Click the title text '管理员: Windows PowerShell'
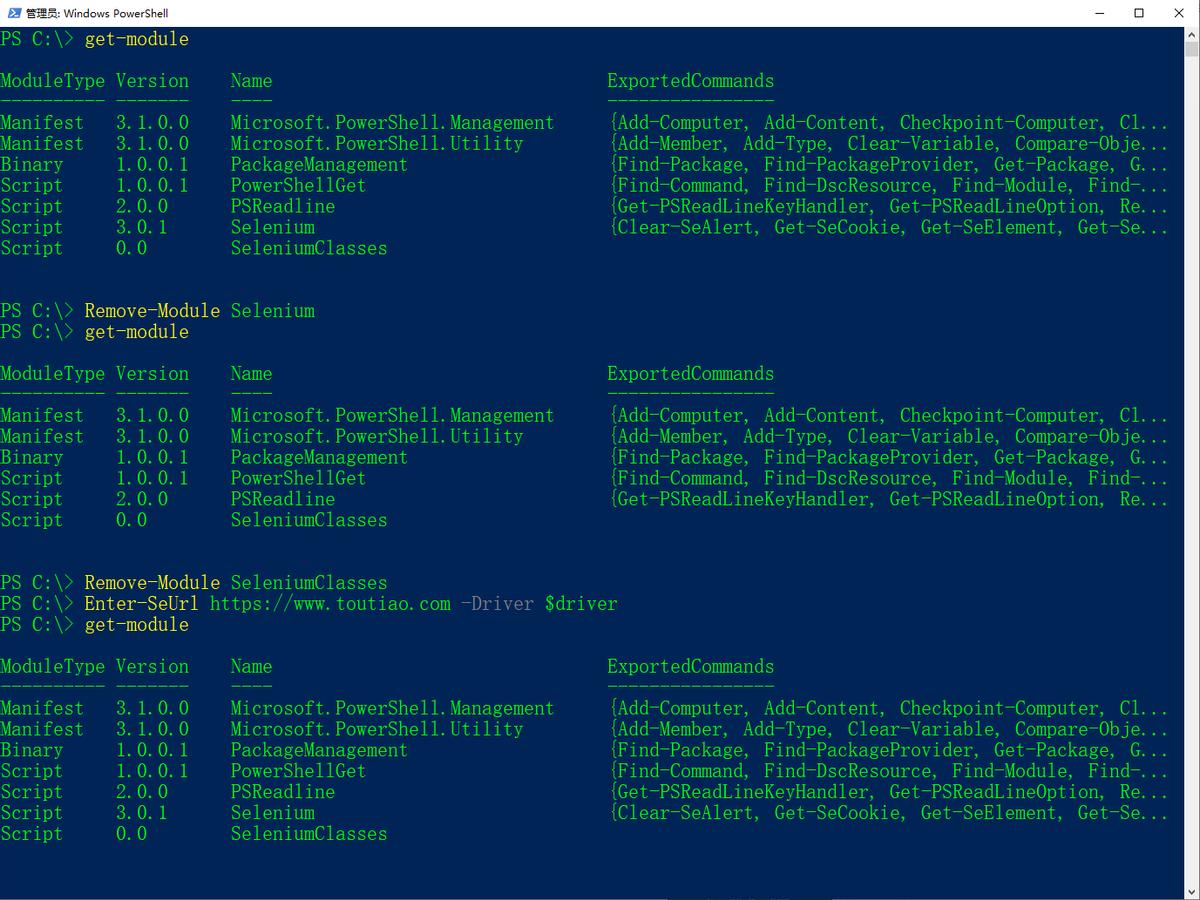The image size is (1200, 900). (x=97, y=13)
